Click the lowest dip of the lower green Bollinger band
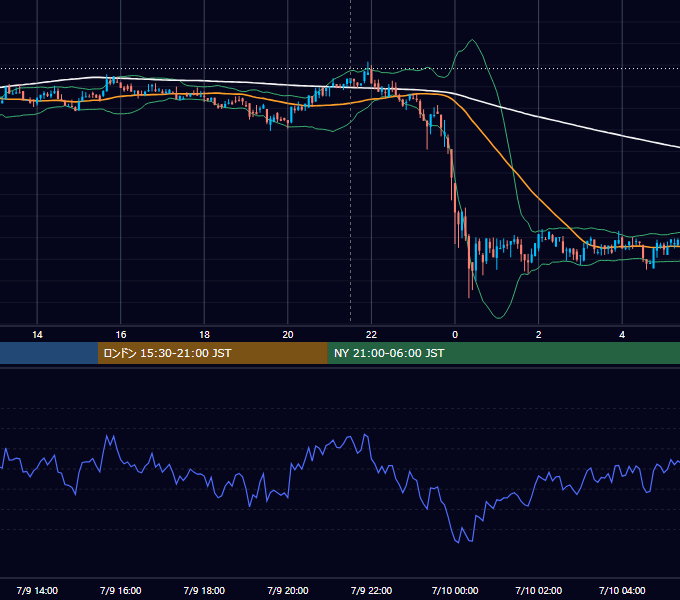This screenshot has height=600, width=680. click(x=499, y=318)
